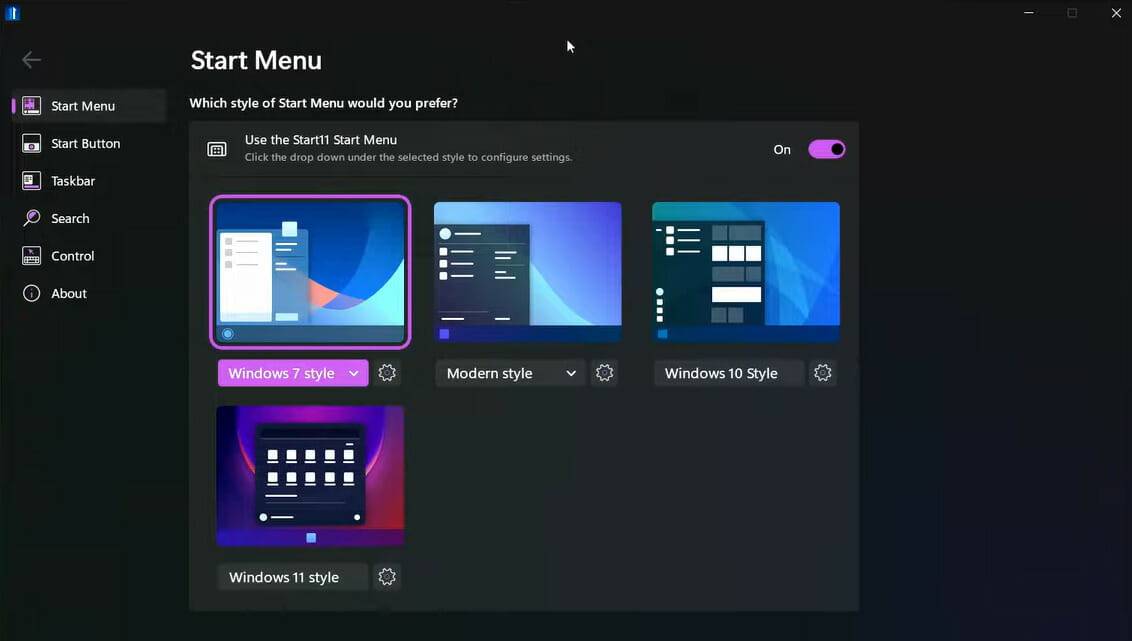The height and width of the screenshot is (641, 1132).
Task: Click the gear next to Windows 11 style
Action: 387,576
